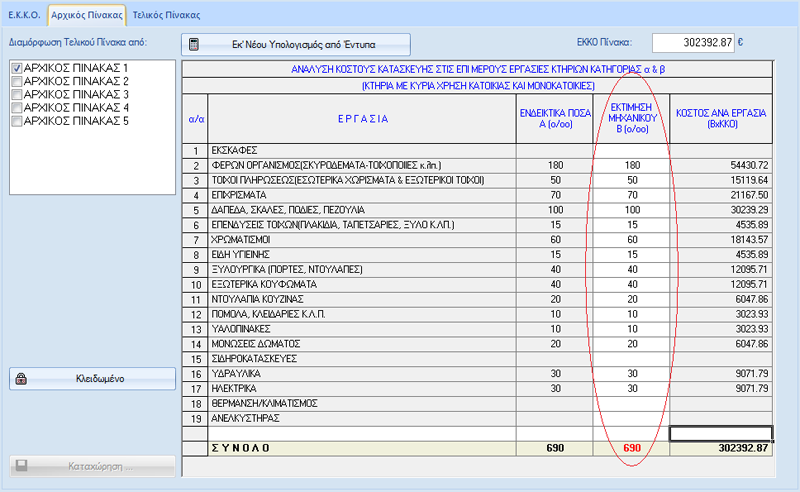Click cost value 18143.57
The image size is (800, 492).
click(x=721, y=239)
